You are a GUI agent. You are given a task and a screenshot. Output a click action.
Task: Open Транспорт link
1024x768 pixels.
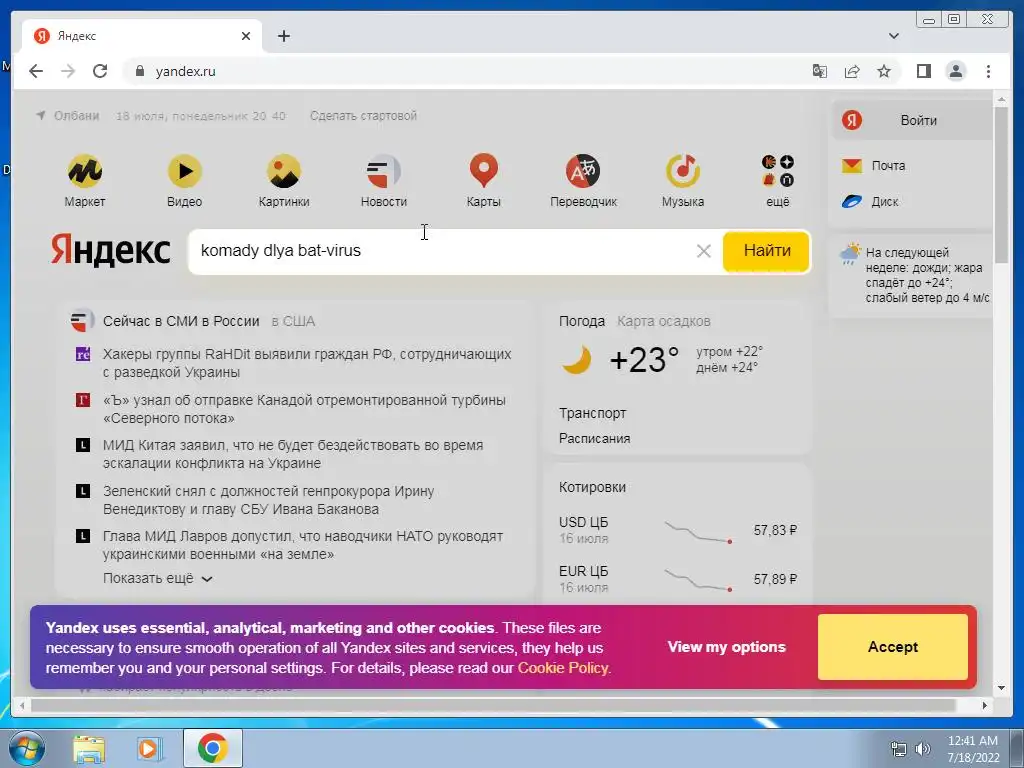pos(592,413)
